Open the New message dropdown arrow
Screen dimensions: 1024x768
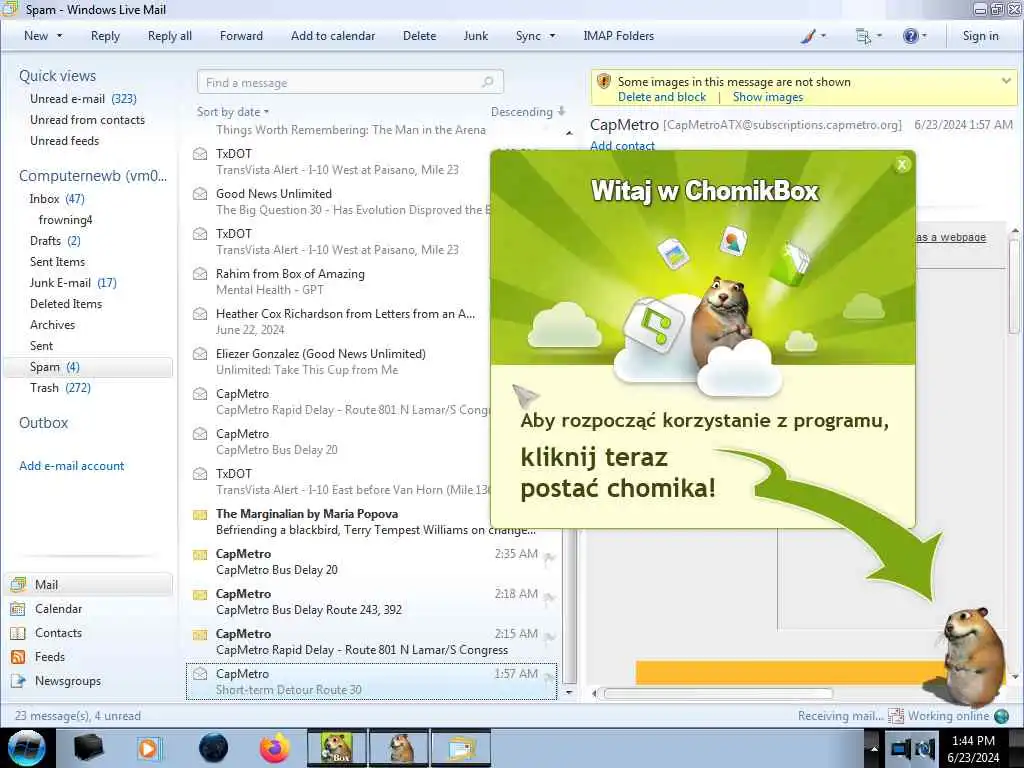point(59,36)
